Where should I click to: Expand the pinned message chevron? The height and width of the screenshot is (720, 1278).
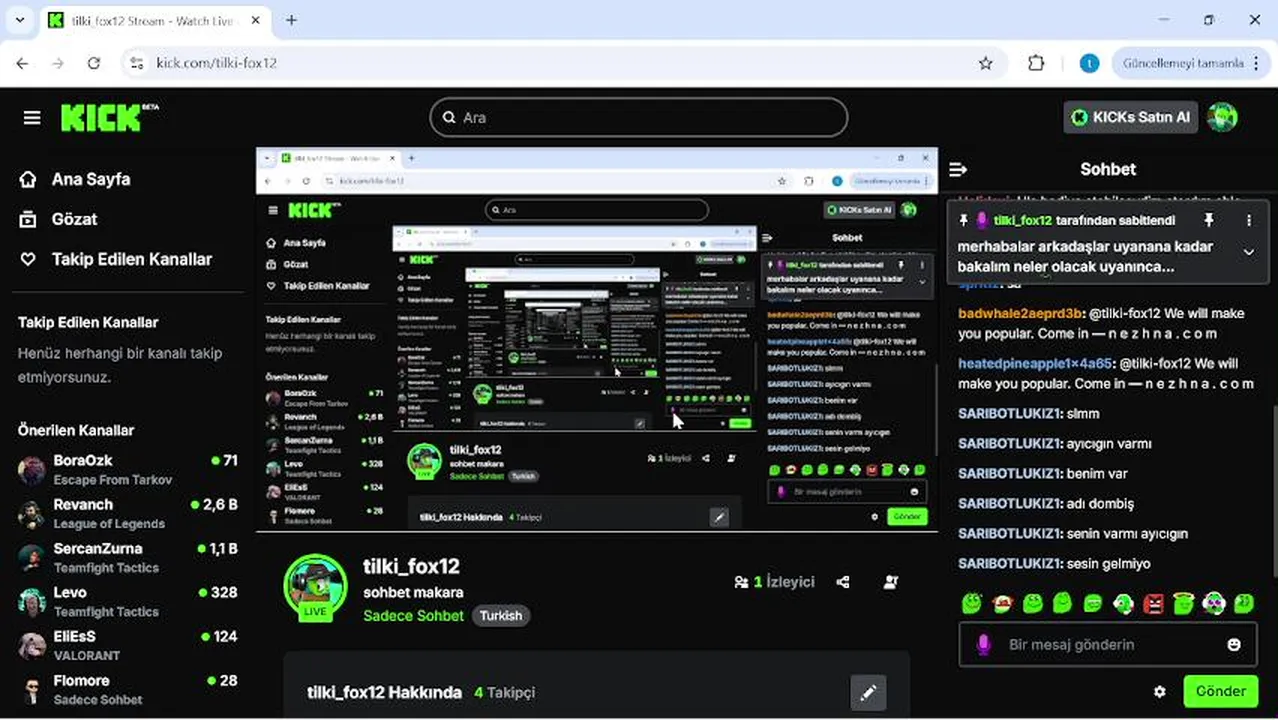click(x=1248, y=252)
